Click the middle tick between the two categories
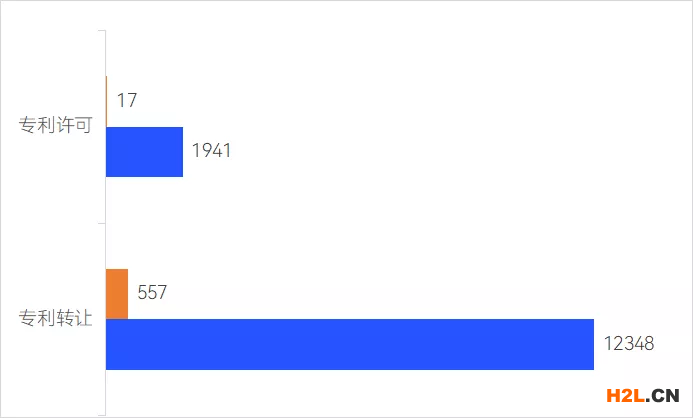The width and height of the screenshot is (693, 418). [x=101, y=223]
